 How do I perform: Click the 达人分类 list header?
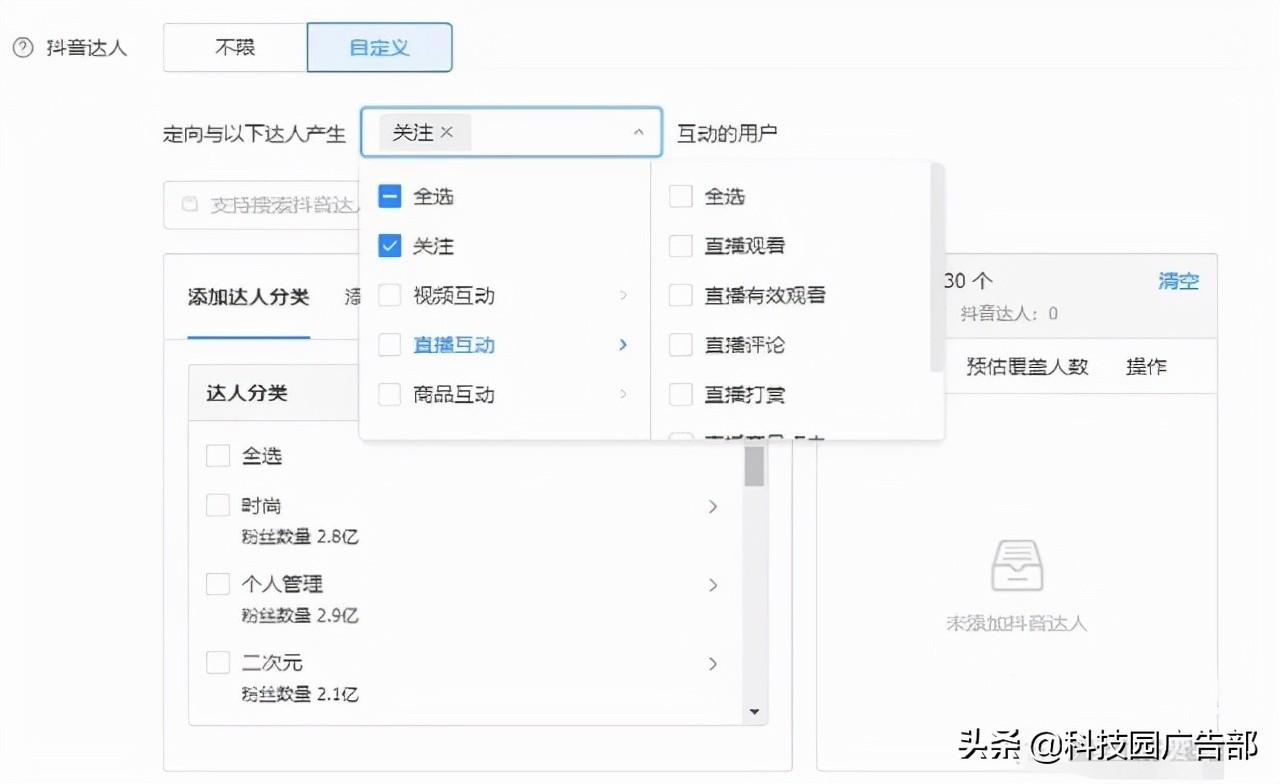247,393
